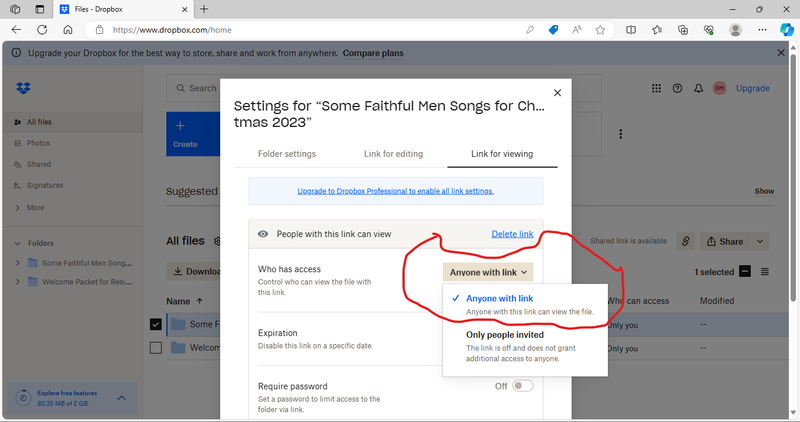
Task: Open the Anyone with link dropdown
Action: click(489, 271)
